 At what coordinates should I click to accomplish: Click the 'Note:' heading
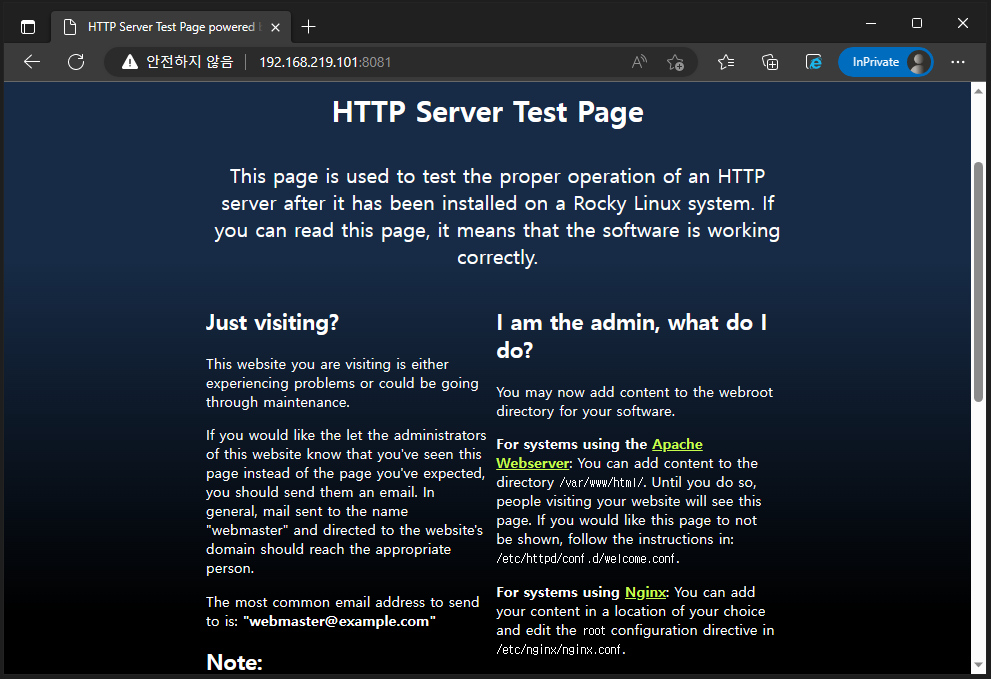coord(234,662)
